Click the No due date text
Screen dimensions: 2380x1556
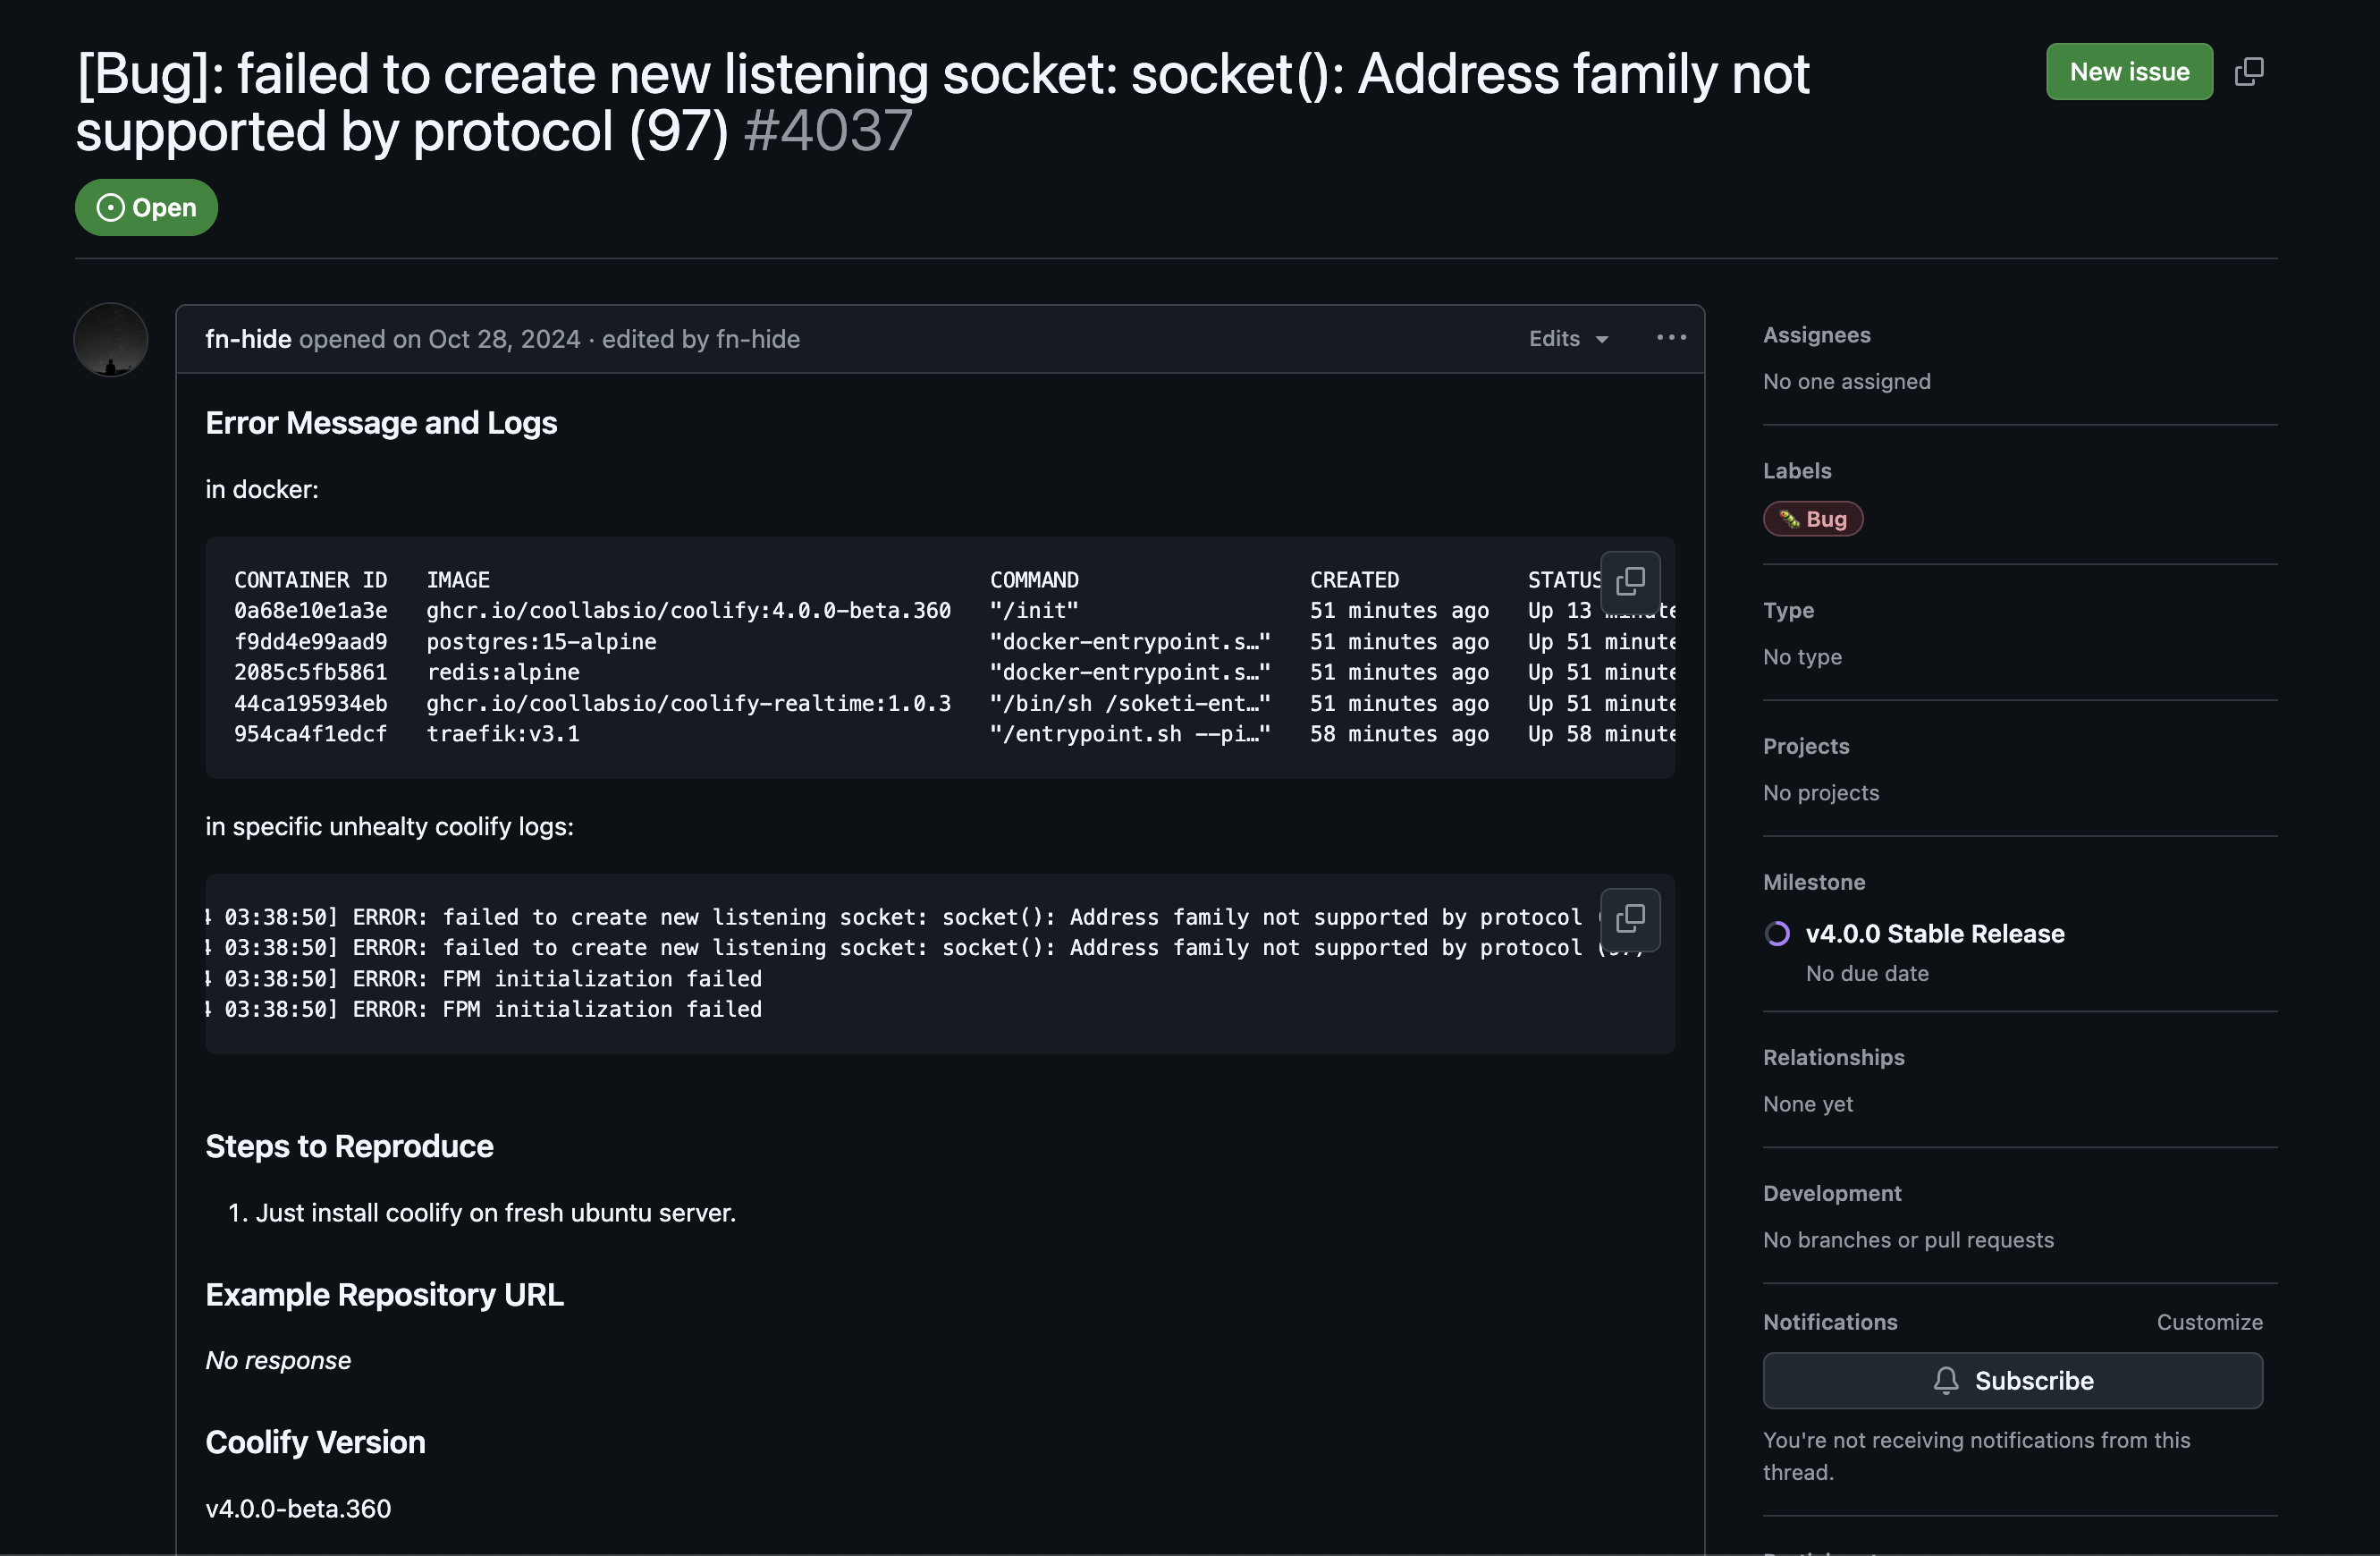pos(1867,973)
